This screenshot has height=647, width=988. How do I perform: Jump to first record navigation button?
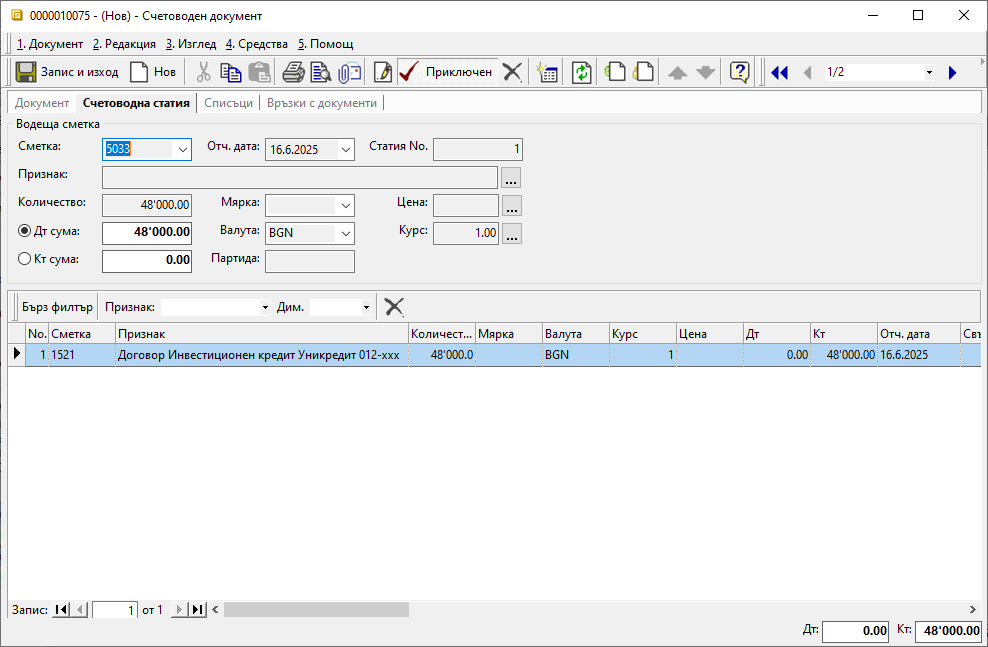point(61,609)
